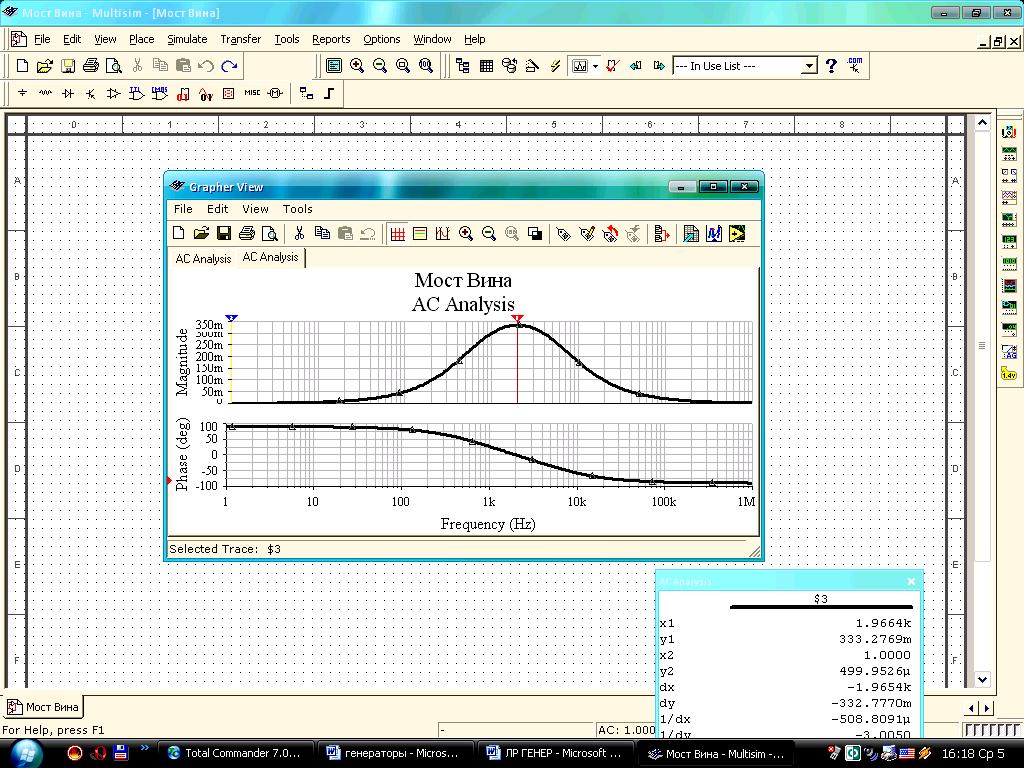Viewport: 1024px width, 768px height.
Task: Toggle grid lines in Grapher toolbar
Action: coord(397,234)
